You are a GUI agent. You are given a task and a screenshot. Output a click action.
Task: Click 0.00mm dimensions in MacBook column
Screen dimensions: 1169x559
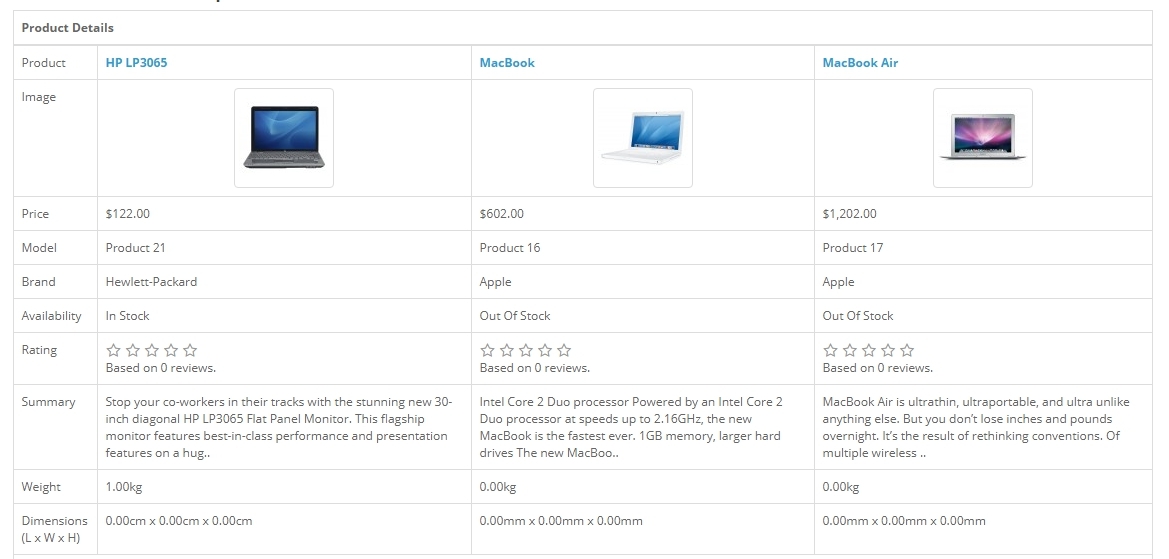(561, 521)
